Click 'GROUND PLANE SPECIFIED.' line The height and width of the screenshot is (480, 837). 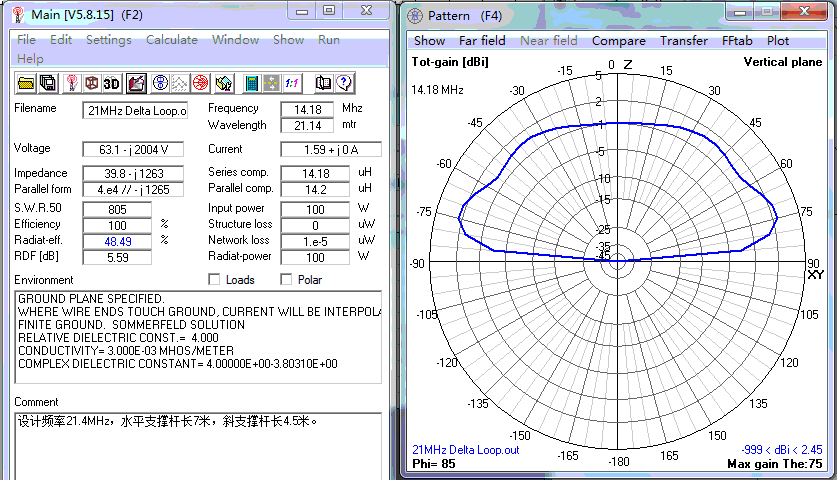click(91, 298)
